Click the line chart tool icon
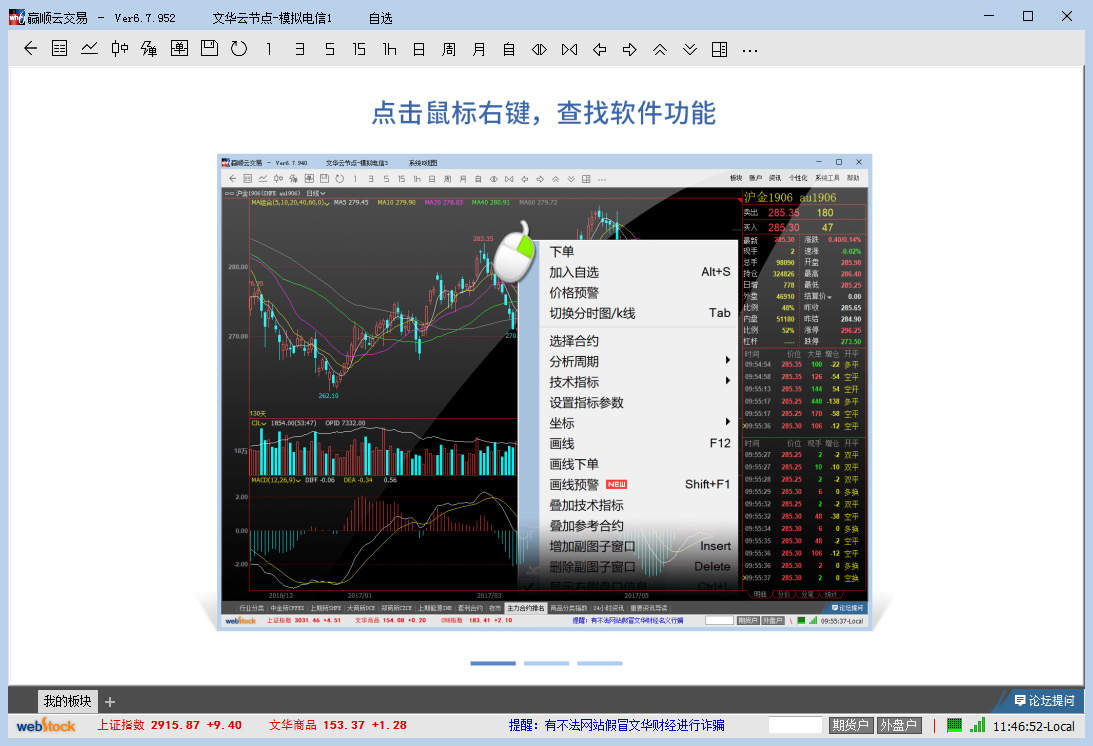 (89, 49)
